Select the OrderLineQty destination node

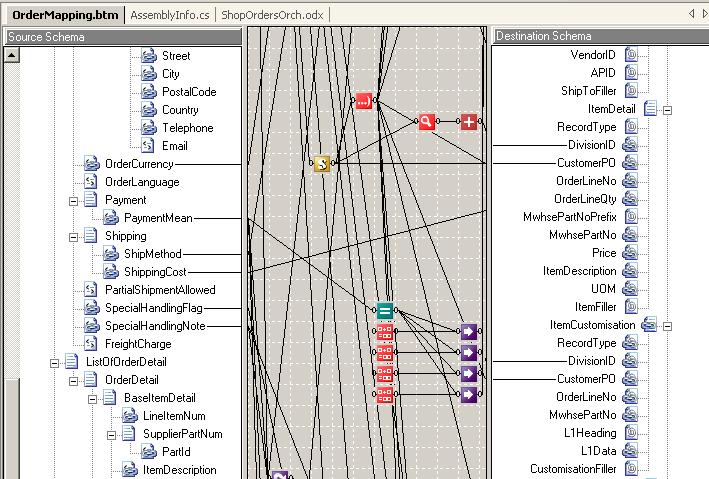click(x=585, y=199)
